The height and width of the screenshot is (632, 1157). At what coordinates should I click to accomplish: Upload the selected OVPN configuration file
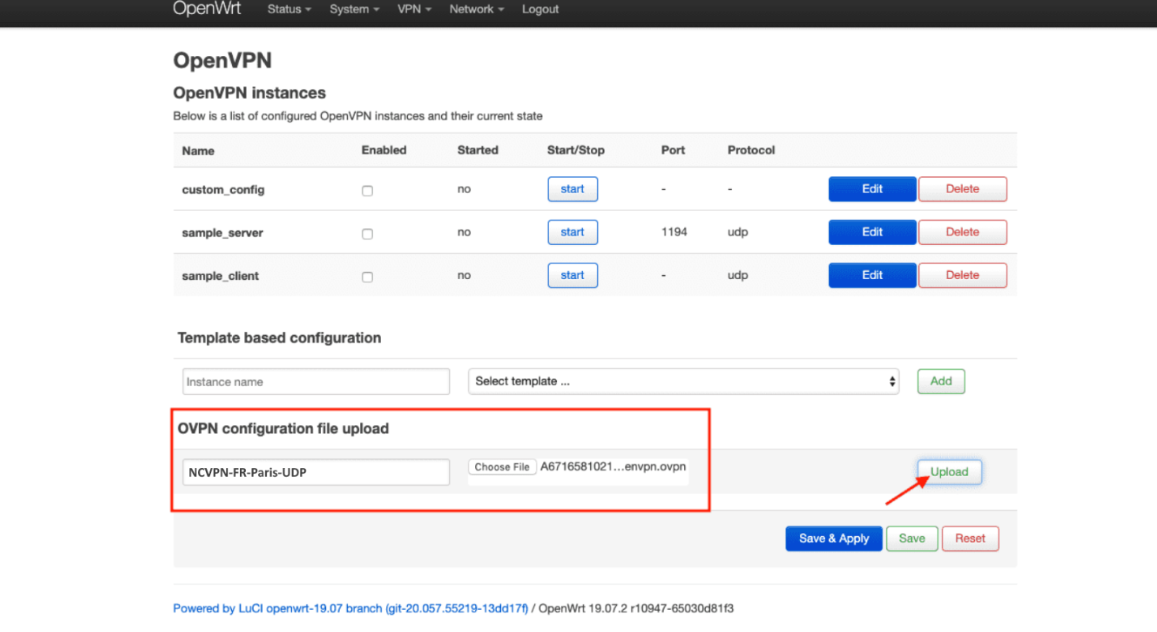(947, 471)
